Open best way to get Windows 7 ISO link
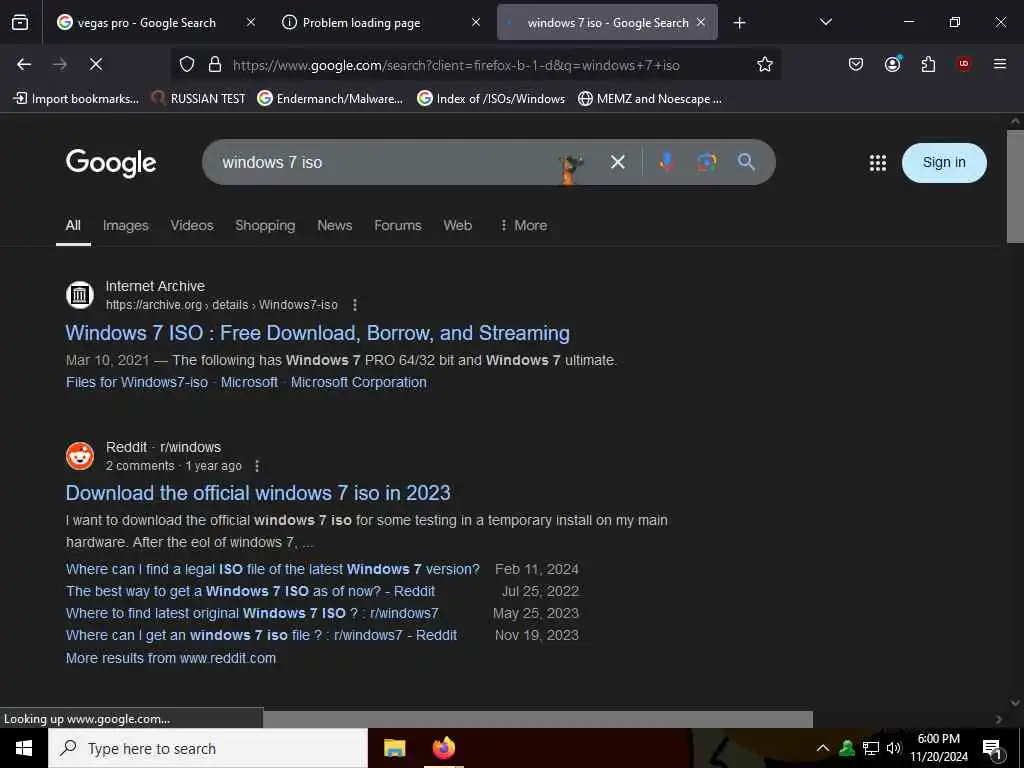This screenshot has height=768, width=1024. [x=250, y=592]
